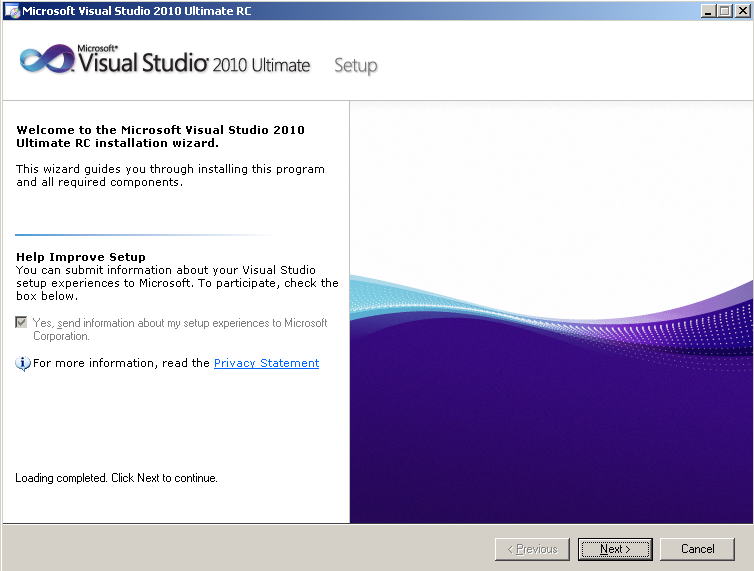The height and width of the screenshot is (571, 754).
Task: Maximize the setup window
Action: [725, 11]
